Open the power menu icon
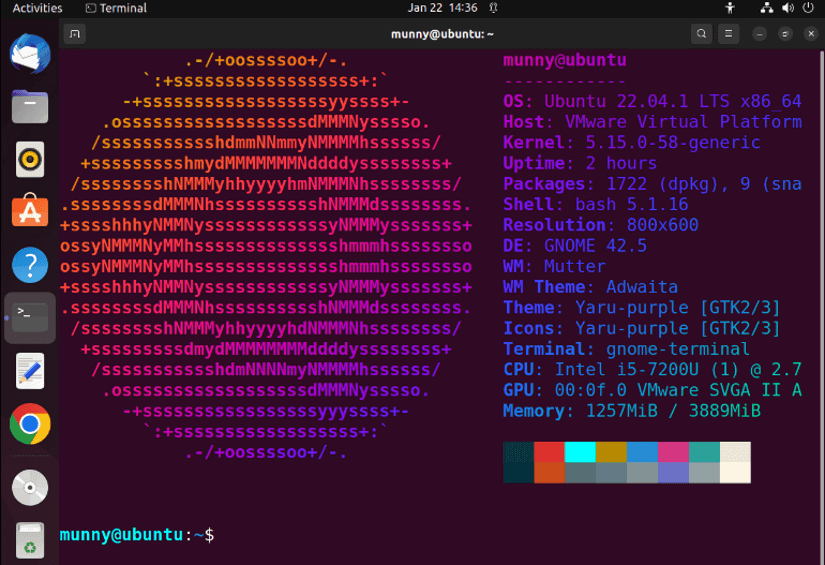Image resolution: width=825 pixels, height=565 pixels. click(x=808, y=8)
